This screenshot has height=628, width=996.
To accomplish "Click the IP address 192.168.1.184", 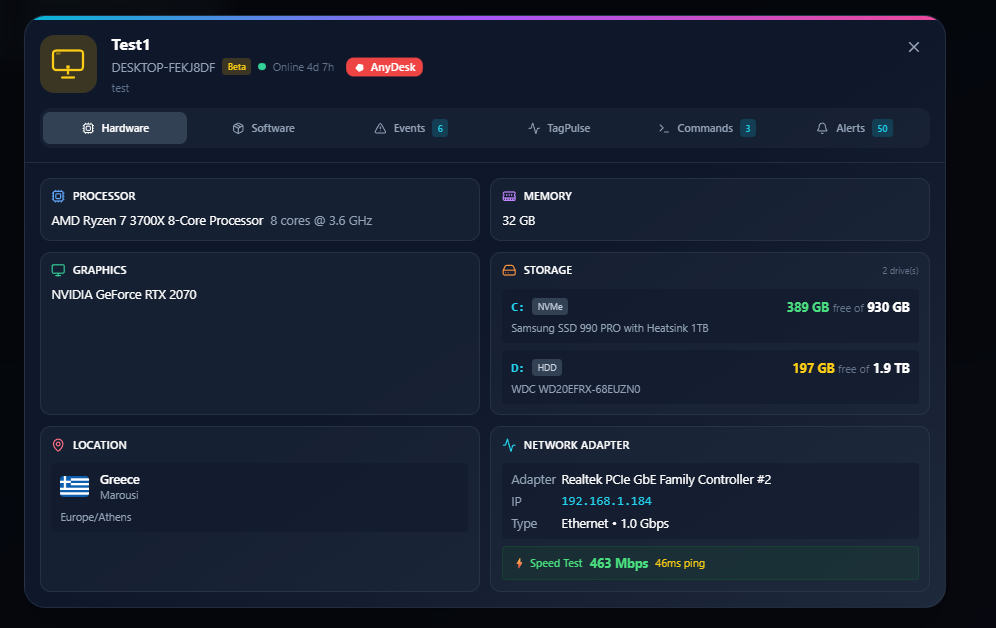I will 607,501.
